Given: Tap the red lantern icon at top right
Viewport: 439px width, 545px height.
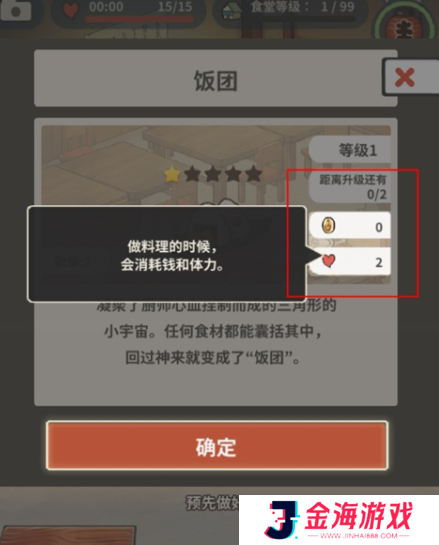Looking at the screenshot, I should coord(404,24).
